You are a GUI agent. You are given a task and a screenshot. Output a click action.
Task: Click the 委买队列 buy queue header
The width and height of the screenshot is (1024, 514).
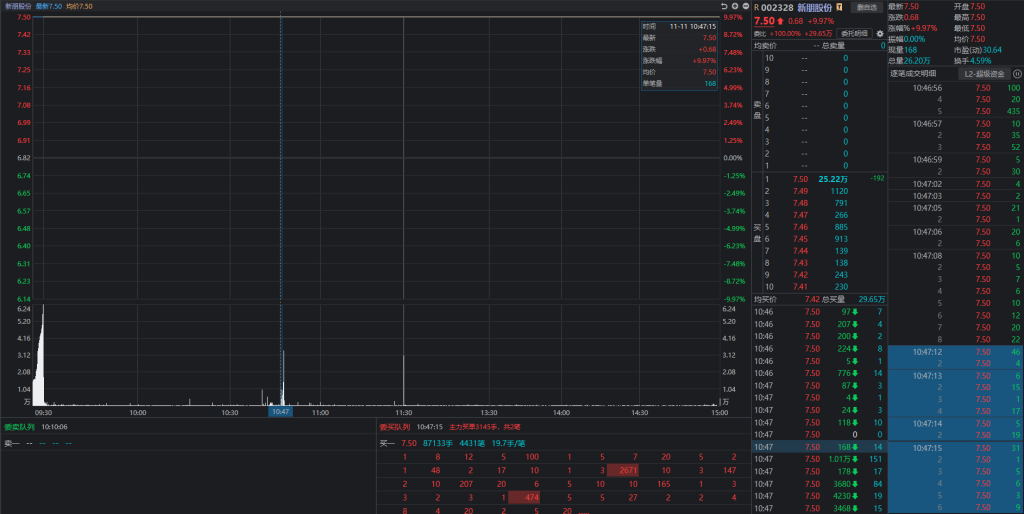click(394, 426)
